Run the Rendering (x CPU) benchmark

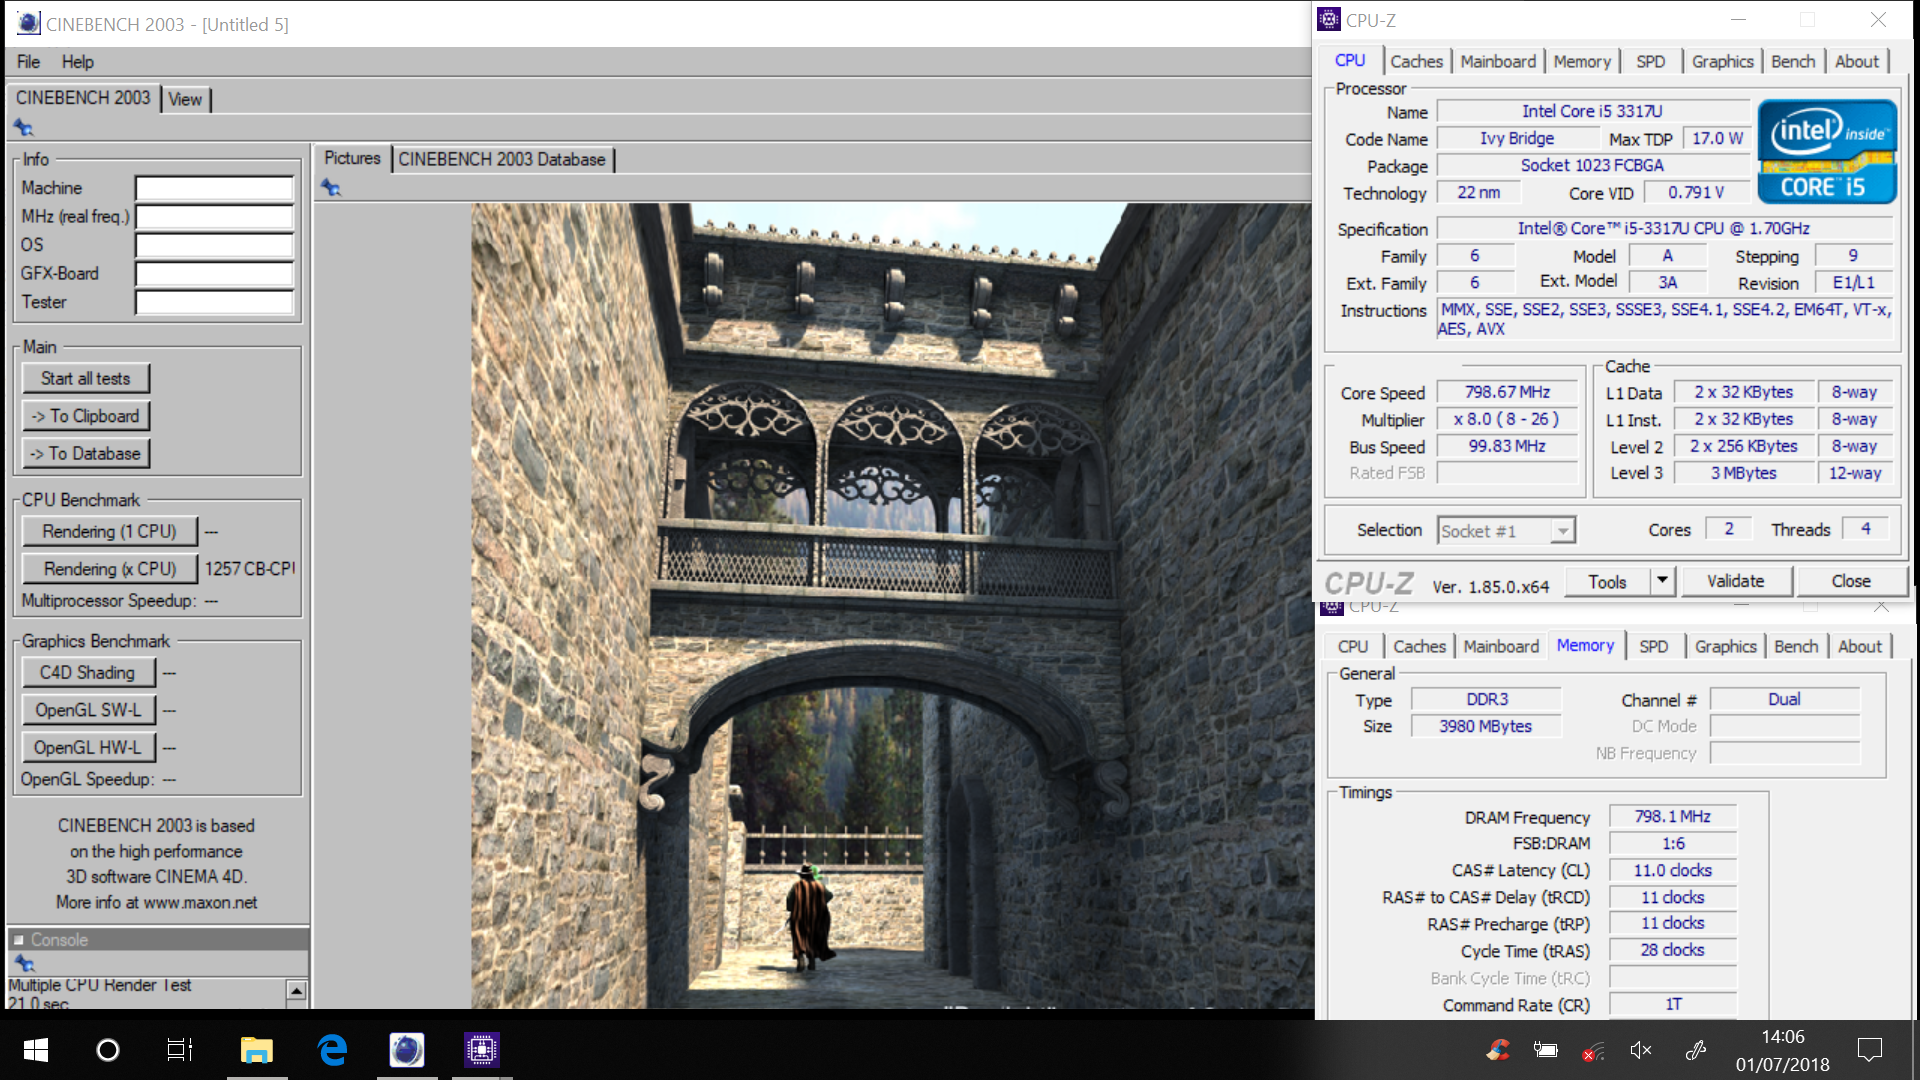[x=110, y=568]
